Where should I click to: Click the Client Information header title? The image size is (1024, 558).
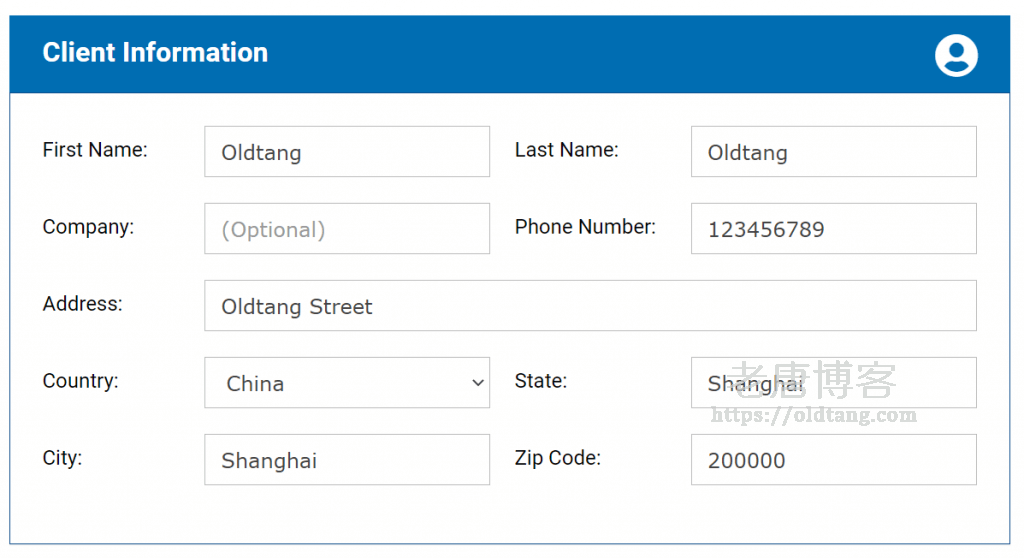point(155,53)
